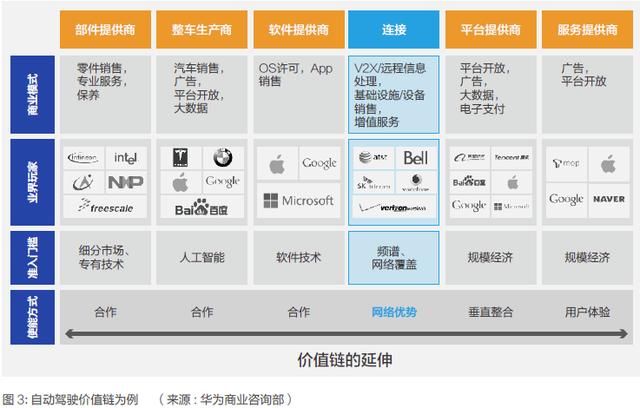Click the T map logo
The width and height of the screenshot is (640, 408).
566,164
